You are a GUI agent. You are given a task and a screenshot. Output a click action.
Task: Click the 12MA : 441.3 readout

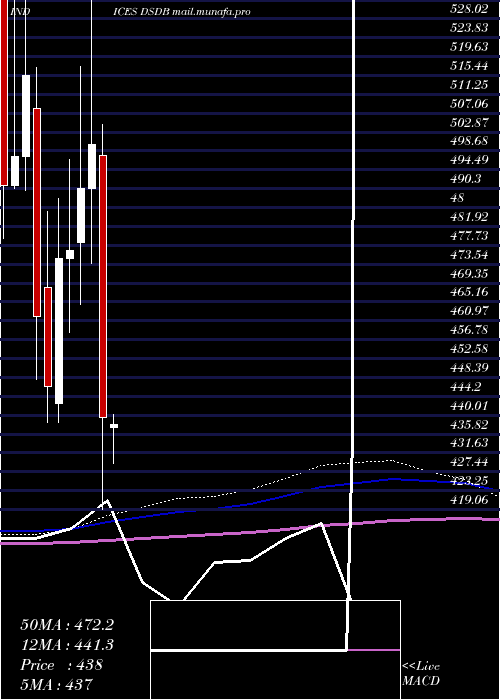[x=67, y=645]
